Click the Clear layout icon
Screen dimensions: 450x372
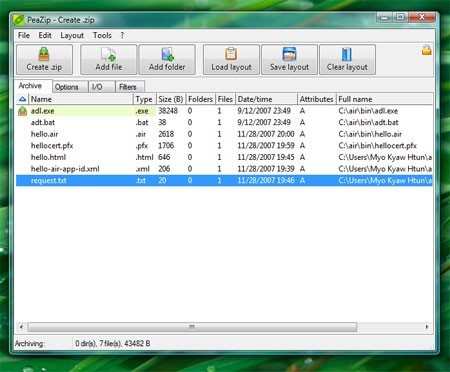tap(347, 54)
